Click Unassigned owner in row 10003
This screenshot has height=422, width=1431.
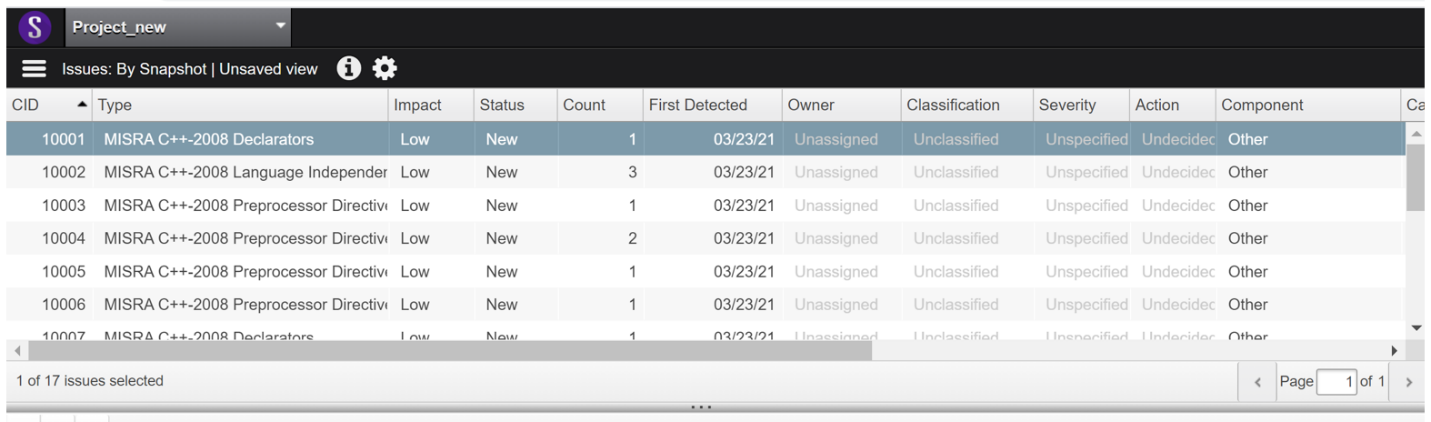pos(836,205)
